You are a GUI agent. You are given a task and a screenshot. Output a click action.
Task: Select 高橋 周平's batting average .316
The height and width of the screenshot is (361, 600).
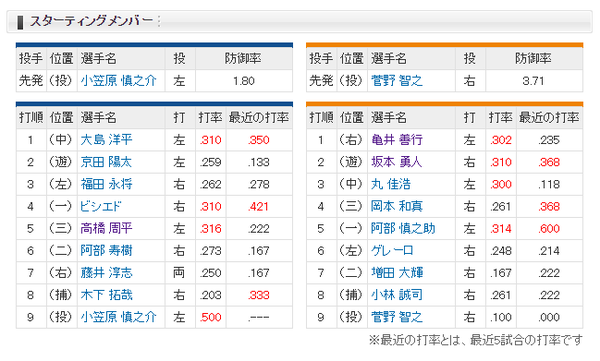pos(210,229)
